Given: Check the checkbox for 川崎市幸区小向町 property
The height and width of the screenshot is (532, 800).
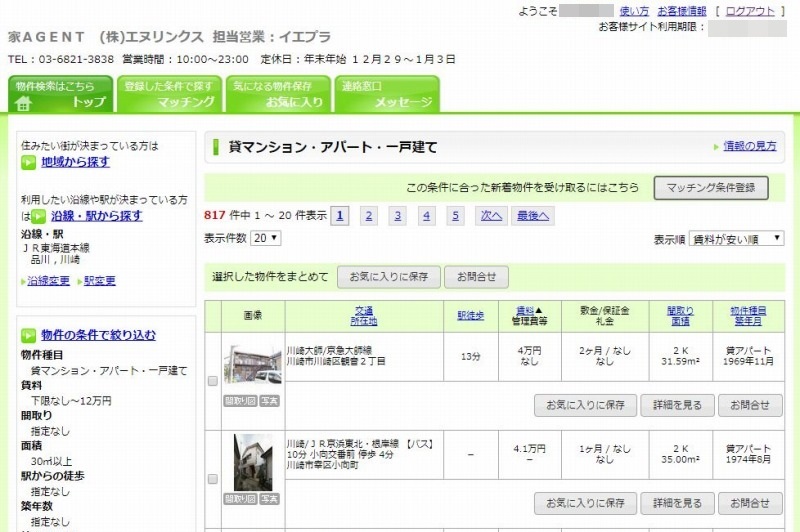Looking at the screenshot, I should coord(213,479).
